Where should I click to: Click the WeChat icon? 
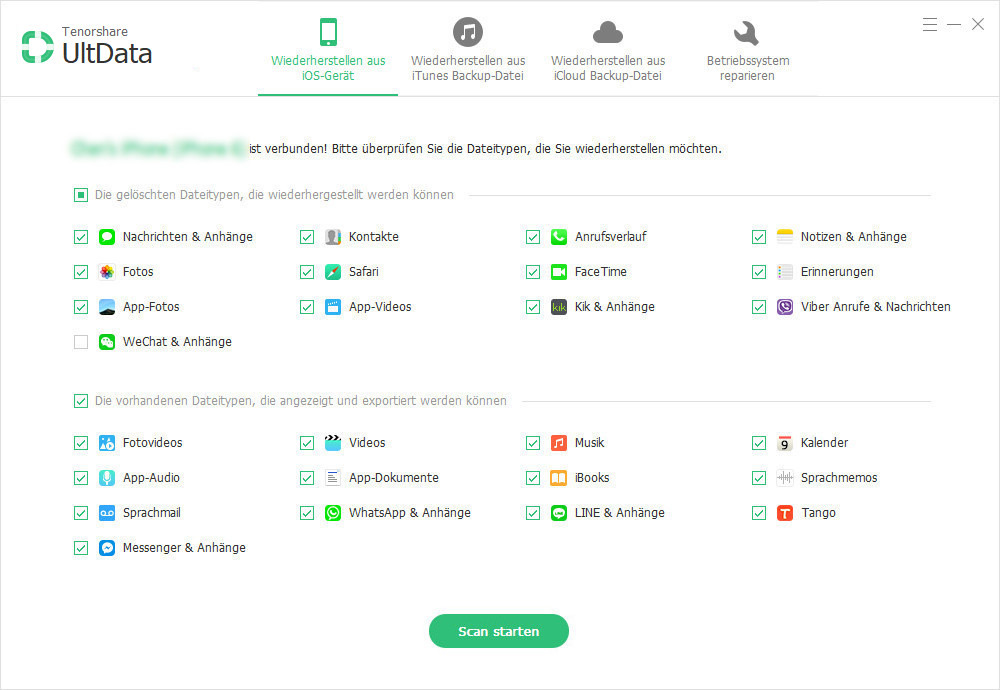point(107,342)
